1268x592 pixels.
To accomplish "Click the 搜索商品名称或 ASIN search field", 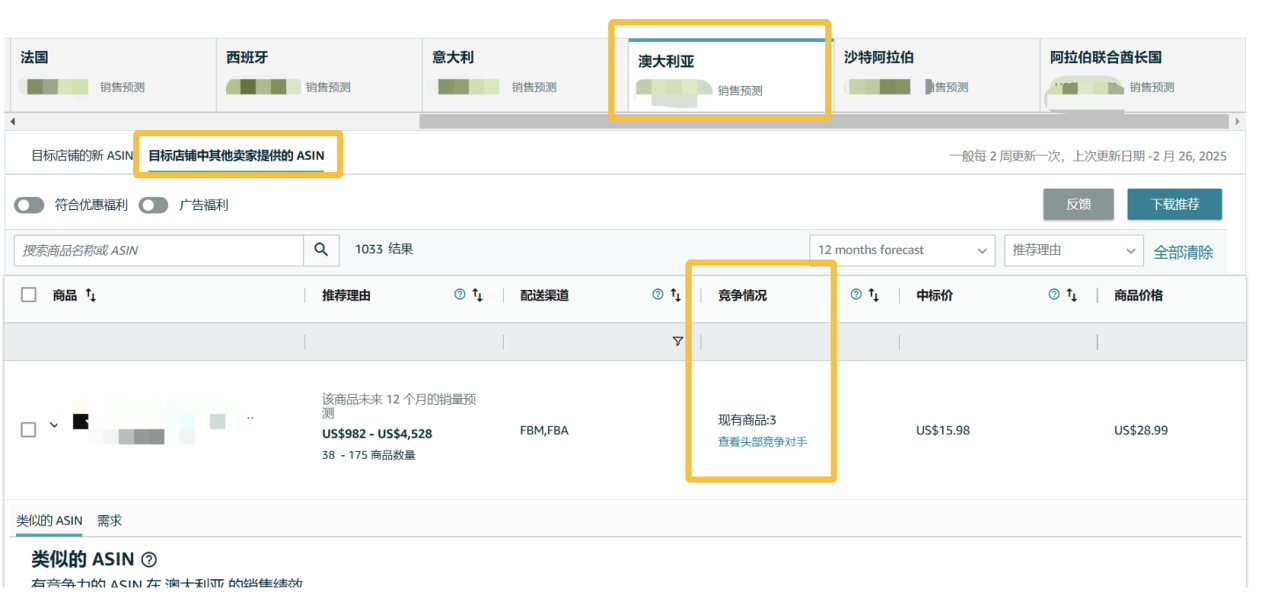I will point(158,250).
